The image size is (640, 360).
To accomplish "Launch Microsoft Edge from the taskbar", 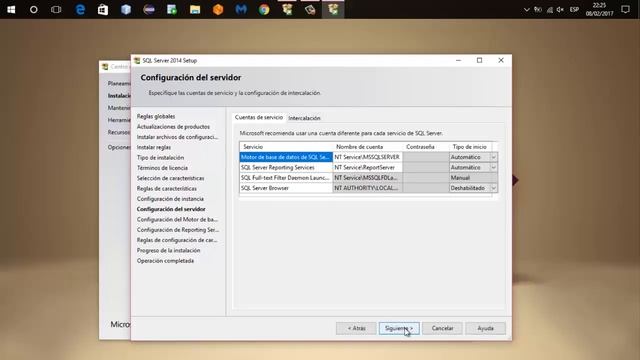I will pos(80,9).
